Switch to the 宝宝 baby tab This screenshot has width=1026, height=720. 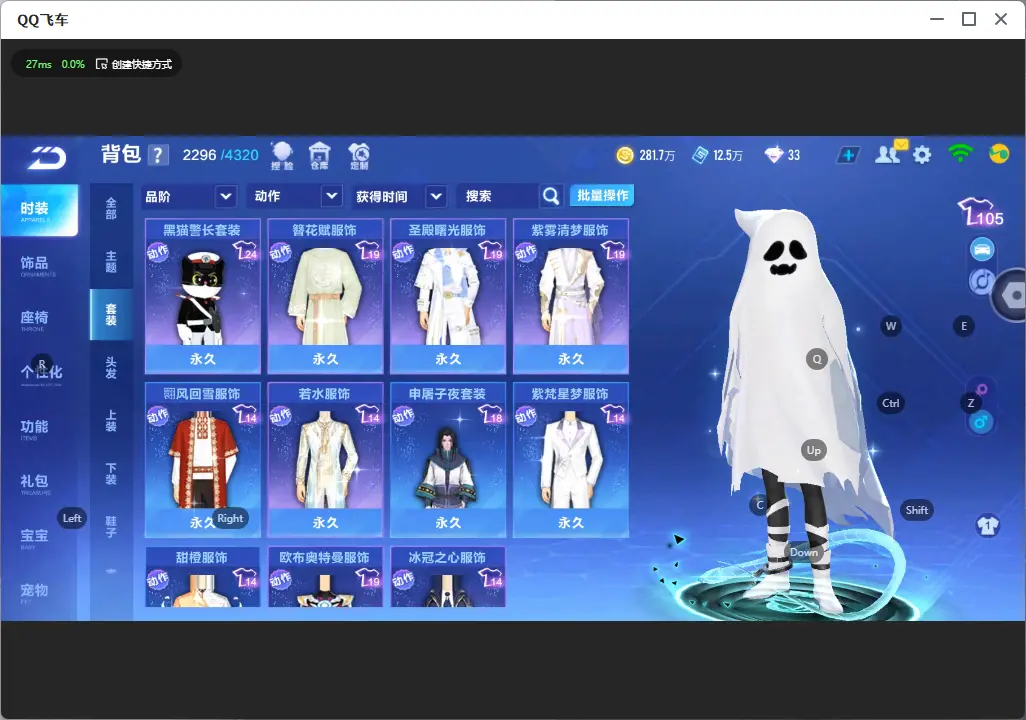[x=34, y=537]
